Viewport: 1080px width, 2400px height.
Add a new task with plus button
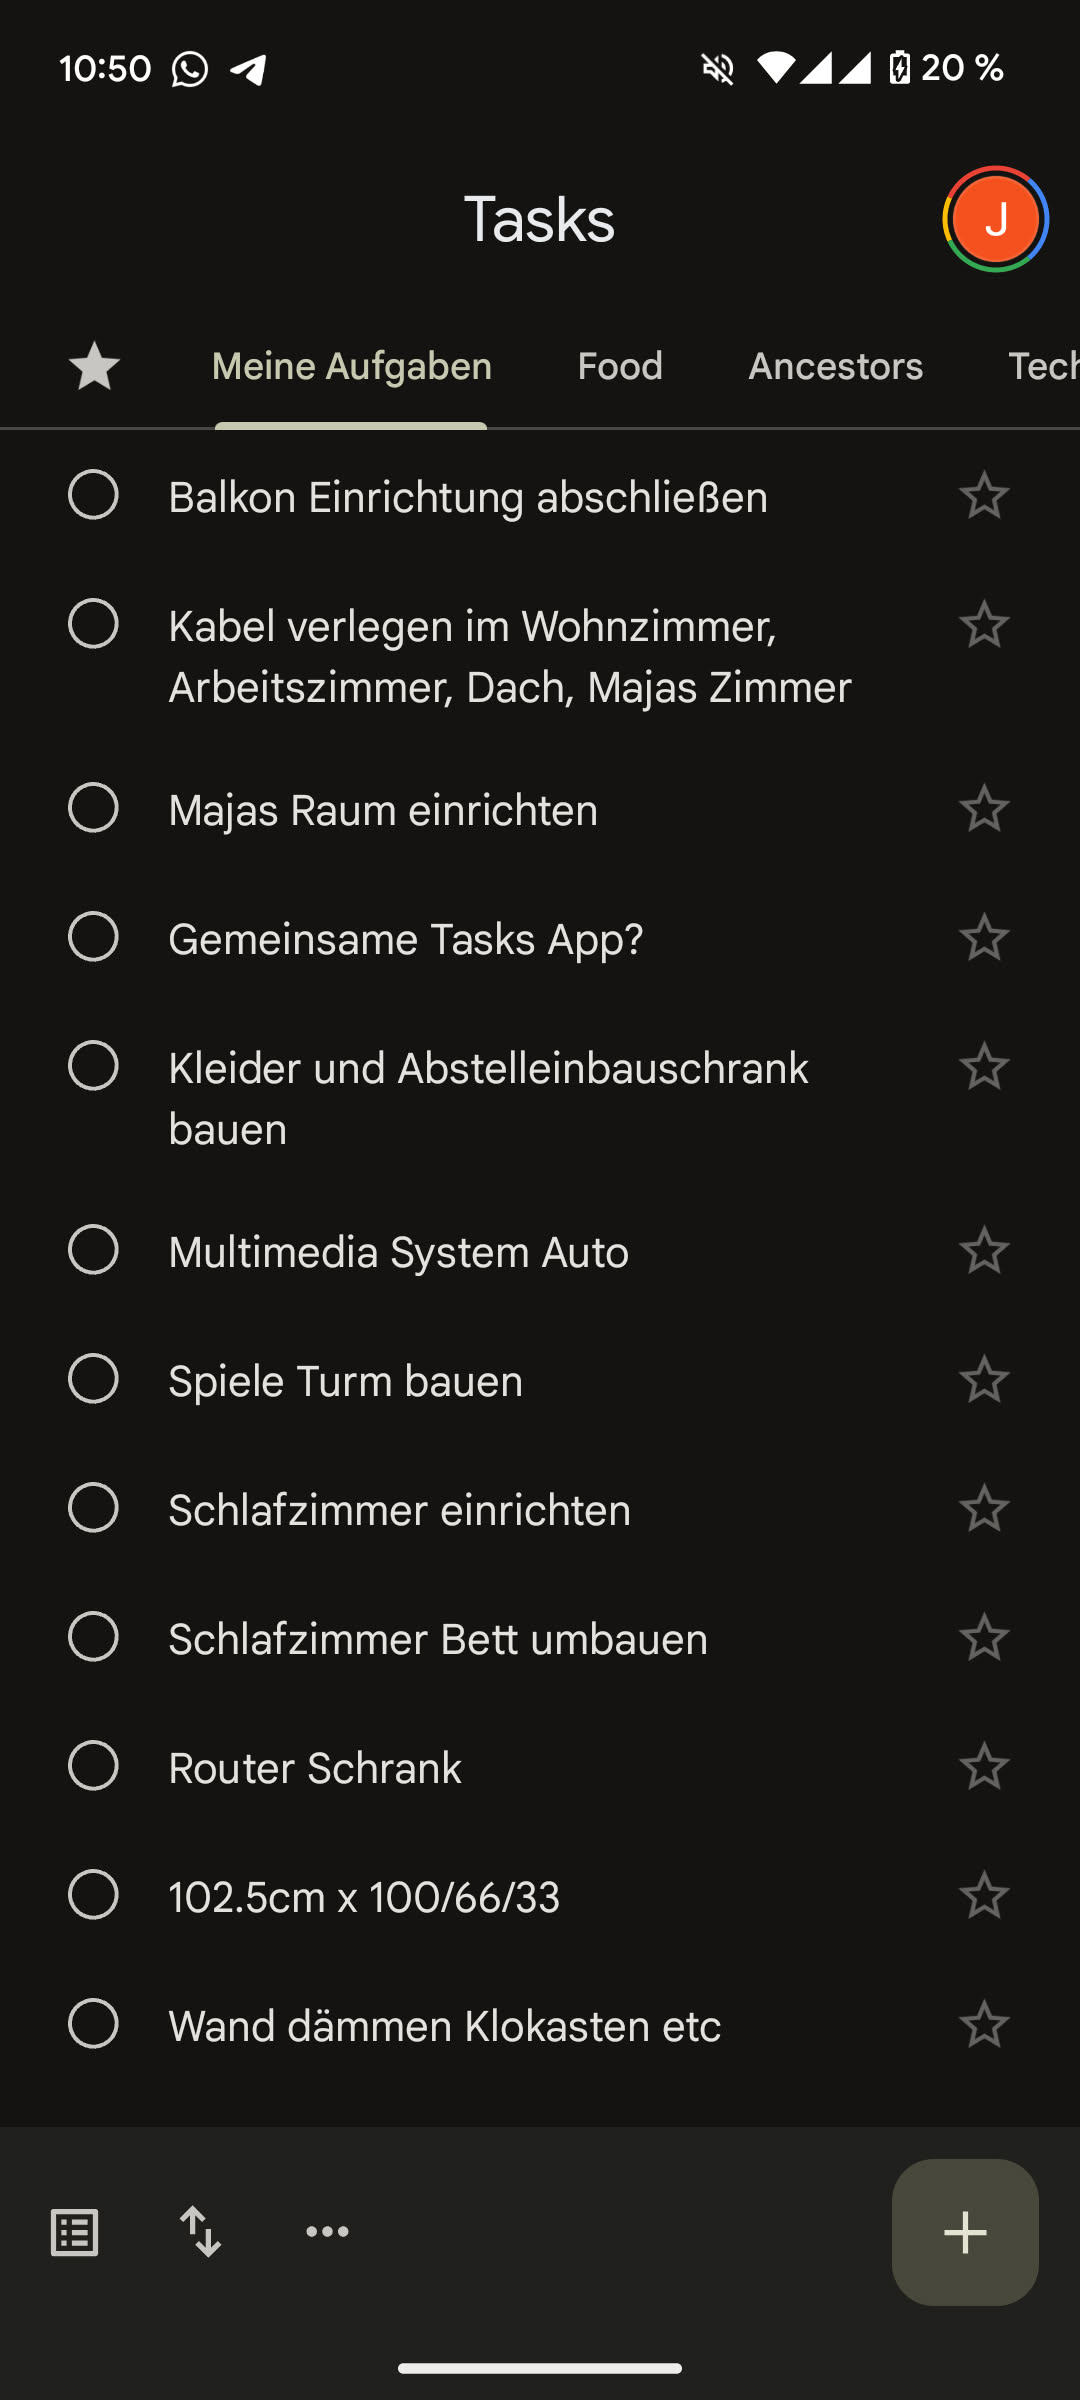(965, 2232)
